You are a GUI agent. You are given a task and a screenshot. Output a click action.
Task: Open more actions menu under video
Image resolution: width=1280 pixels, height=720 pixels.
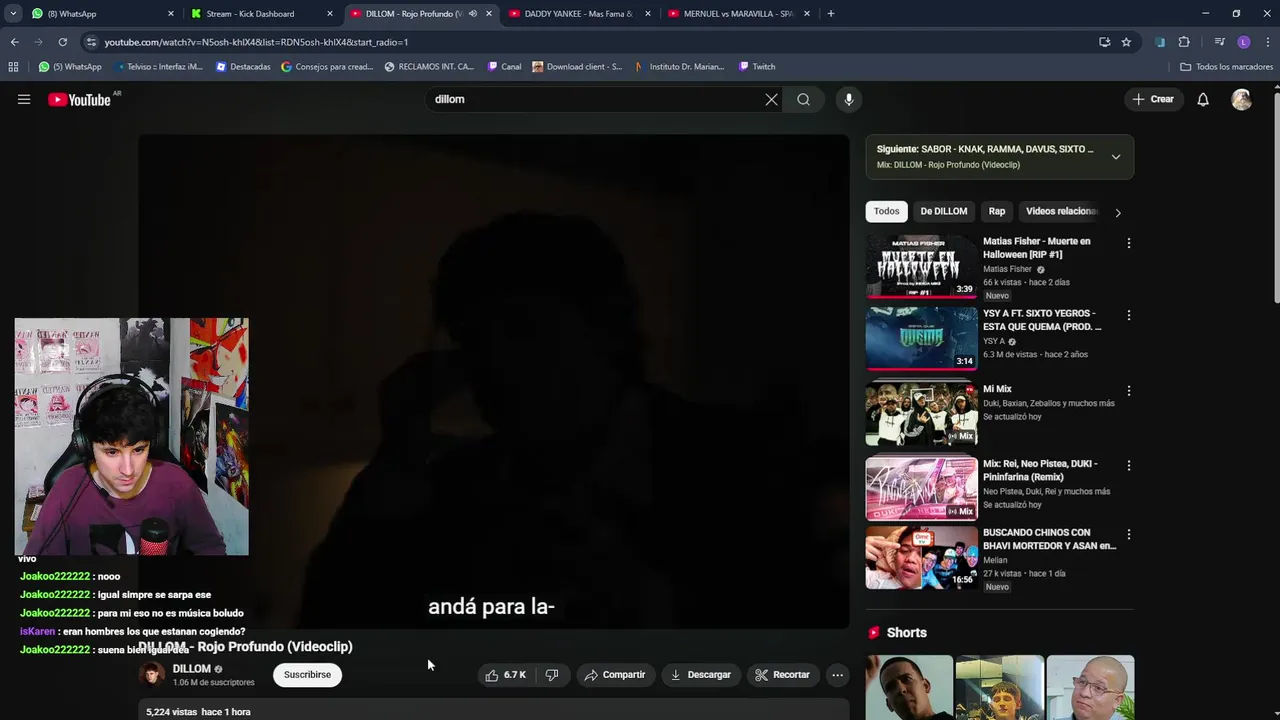[837, 675]
